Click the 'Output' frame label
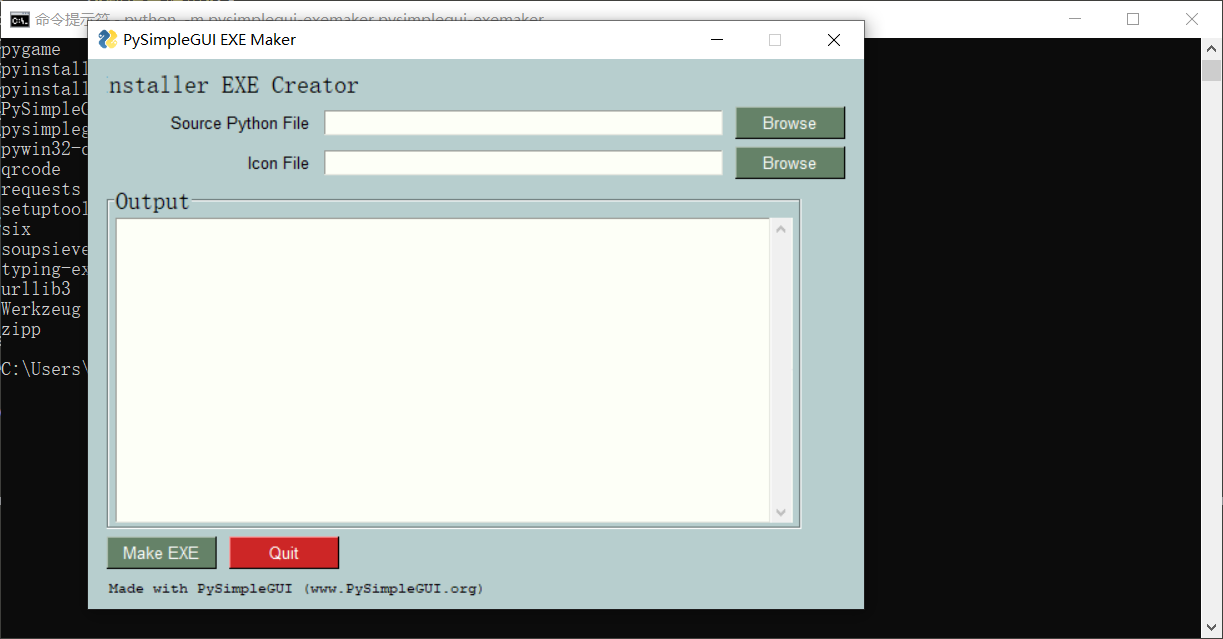 point(152,202)
